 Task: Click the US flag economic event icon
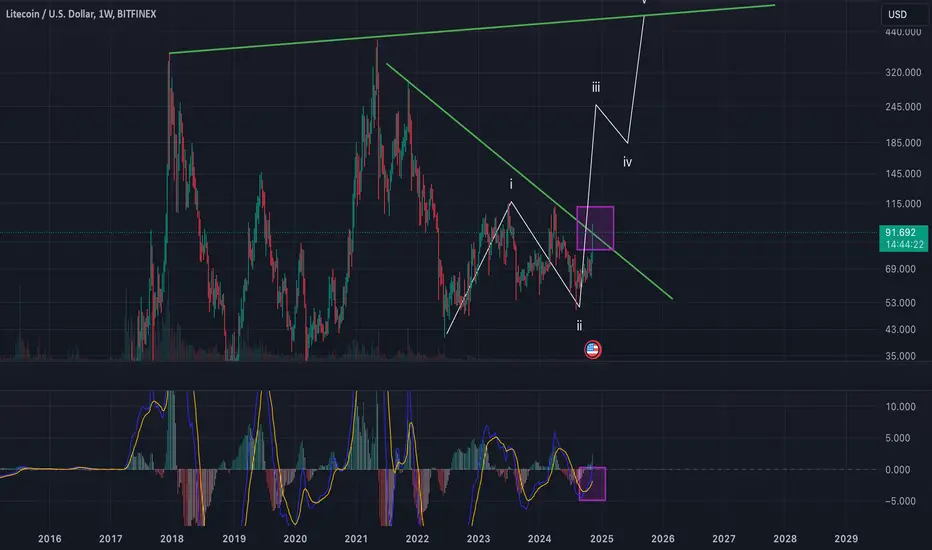(593, 350)
